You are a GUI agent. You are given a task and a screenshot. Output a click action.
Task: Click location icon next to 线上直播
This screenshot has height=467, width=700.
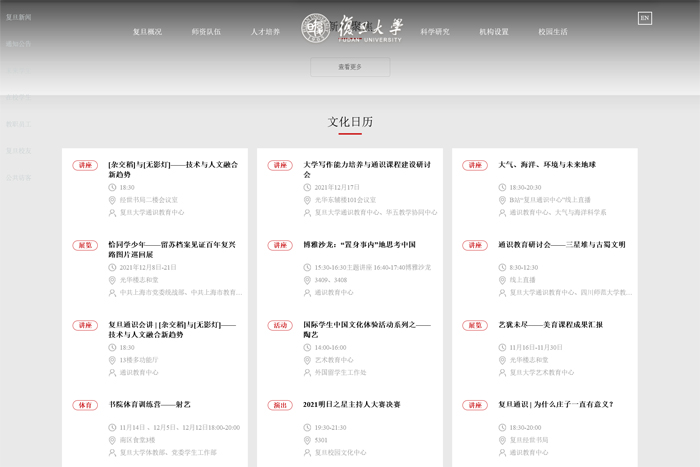503,280
